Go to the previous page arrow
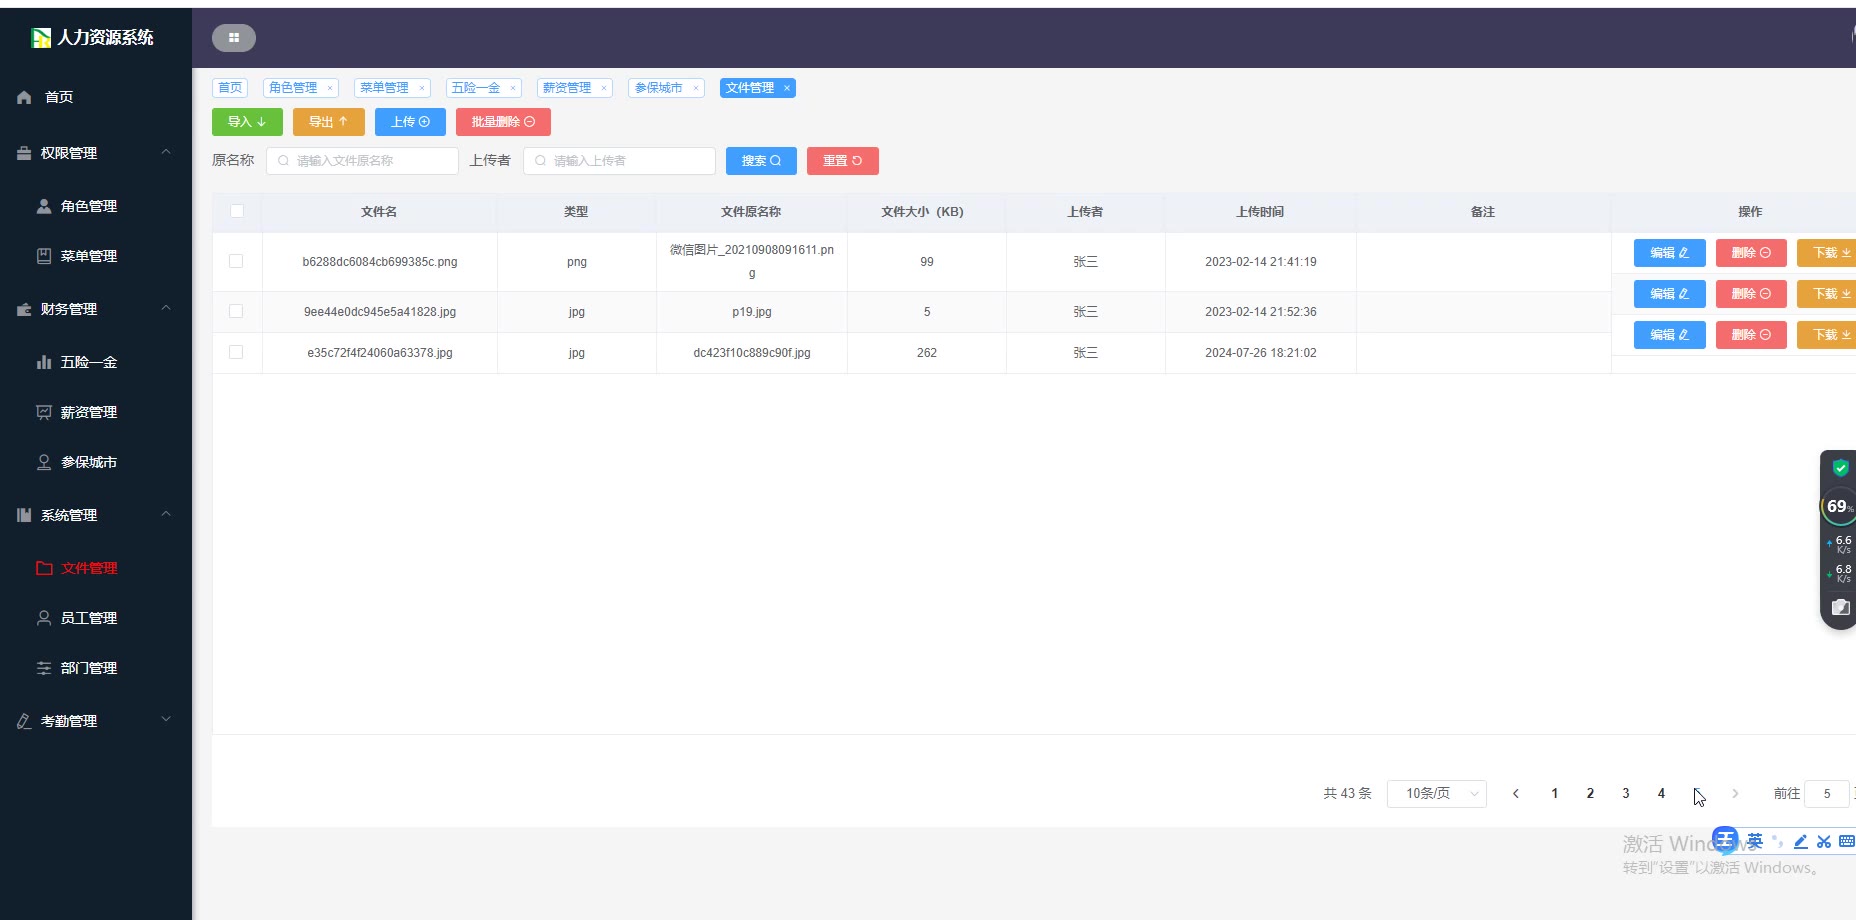 (x=1516, y=793)
